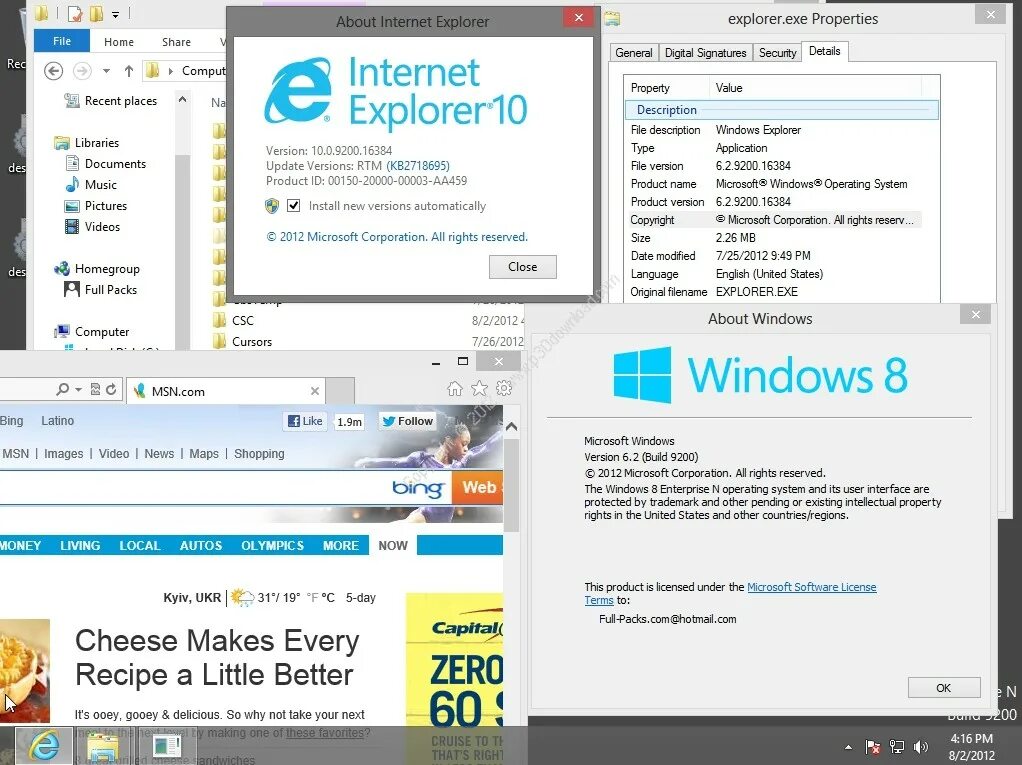Refresh the page in Internet Explorer
This screenshot has width=1022, height=765.
pos(111,389)
